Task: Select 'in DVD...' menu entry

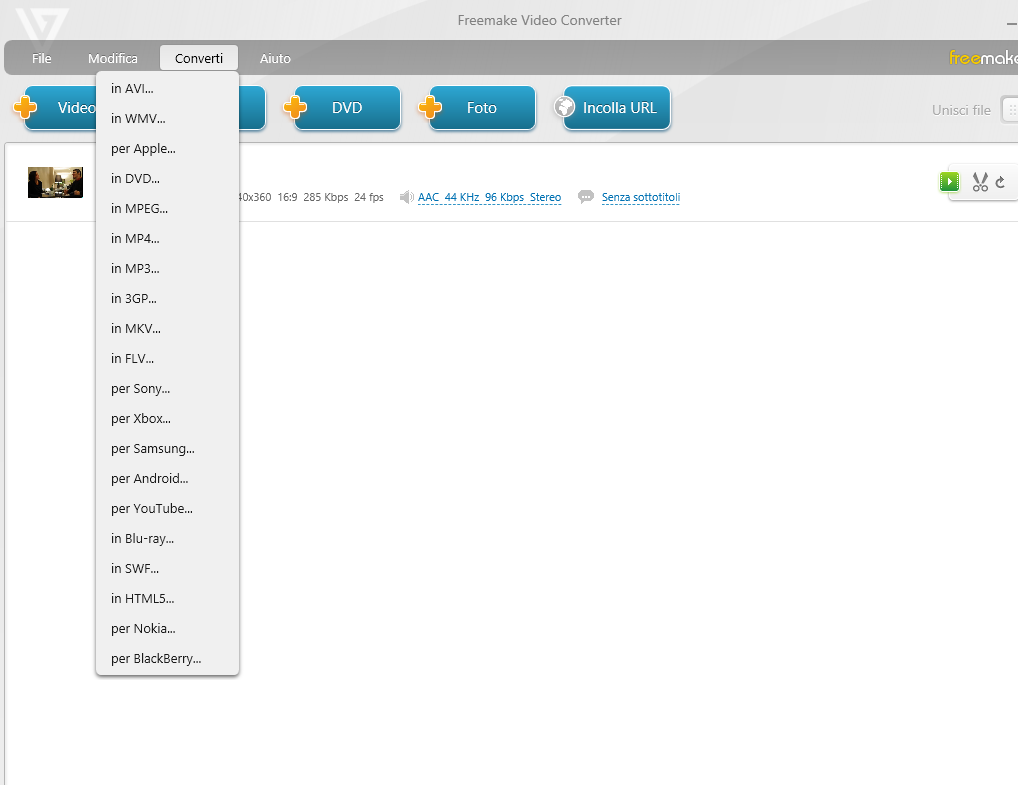Action: click(x=168, y=178)
